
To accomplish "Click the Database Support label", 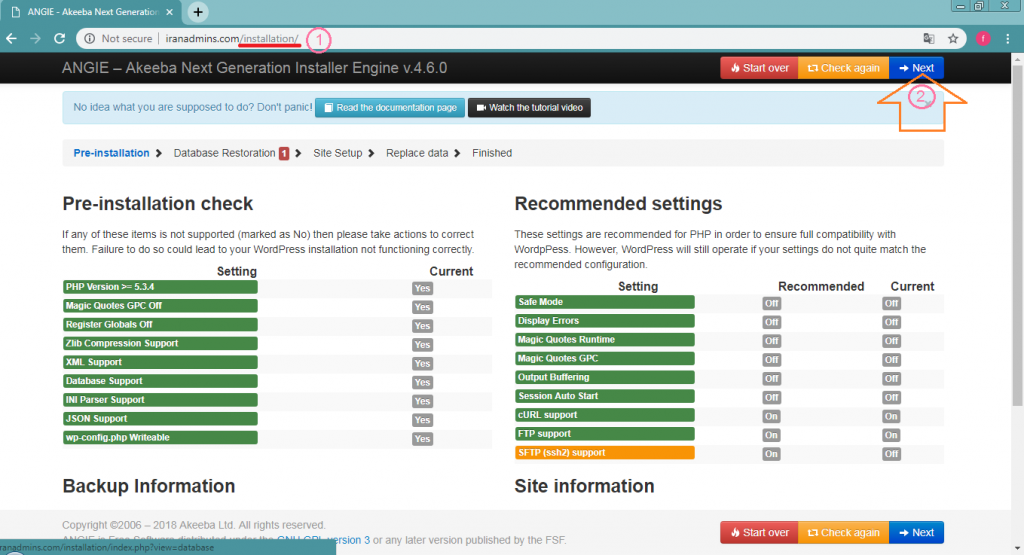I will tap(160, 381).
